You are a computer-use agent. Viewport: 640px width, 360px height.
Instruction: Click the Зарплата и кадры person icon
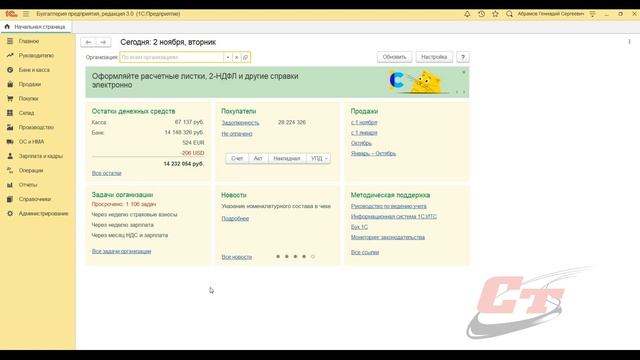click(10, 156)
